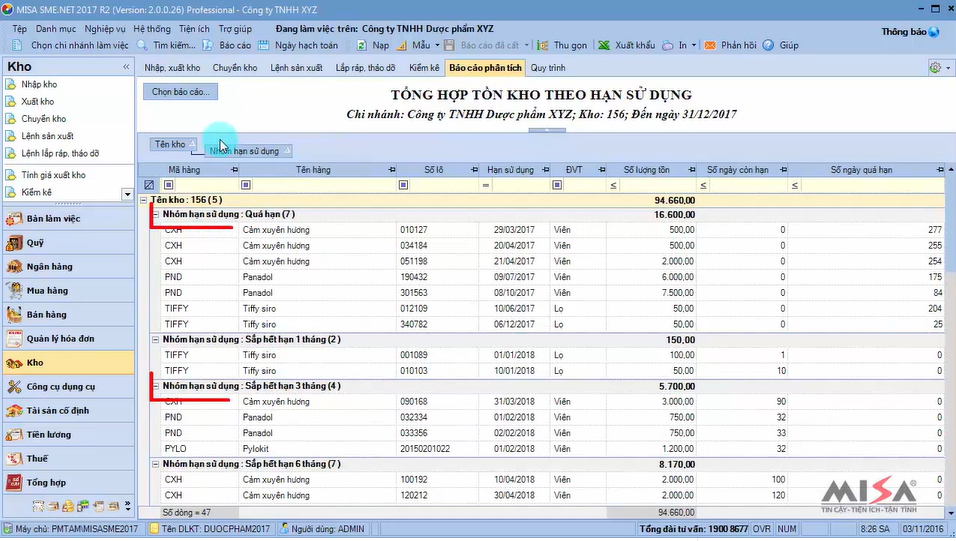This screenshot has height=541, width=956.
Task: Pin the Số lô column header
Action: (474, 170)
